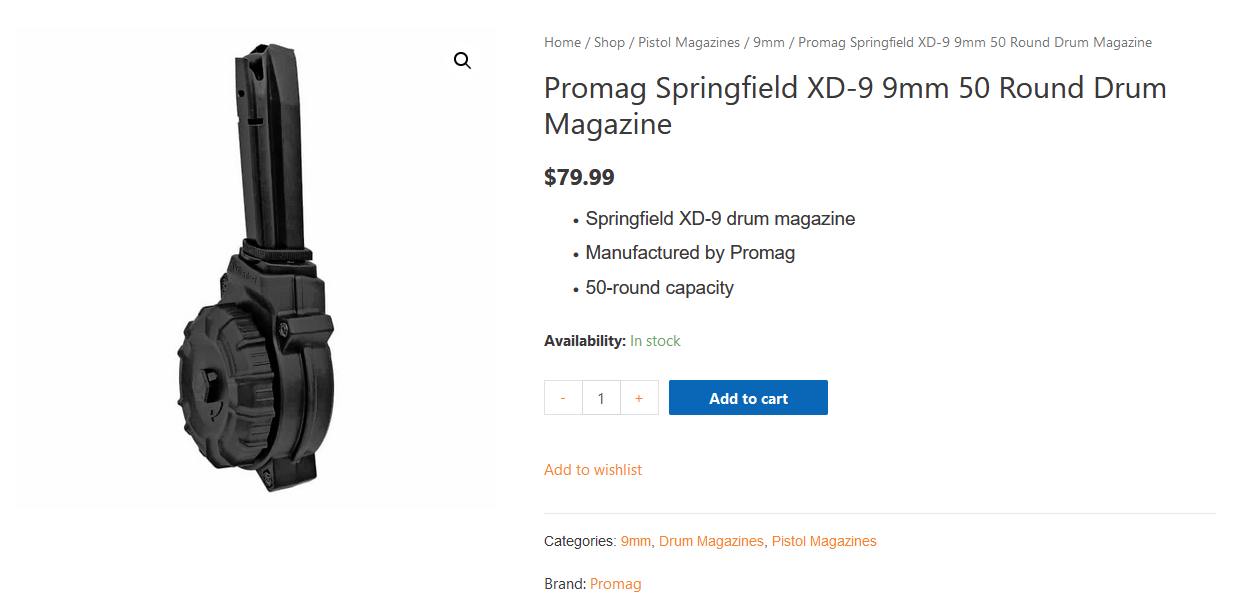
Task: Click the 50-round capacity bullet text
Action: pyautogui.click(x=660, y=288)
